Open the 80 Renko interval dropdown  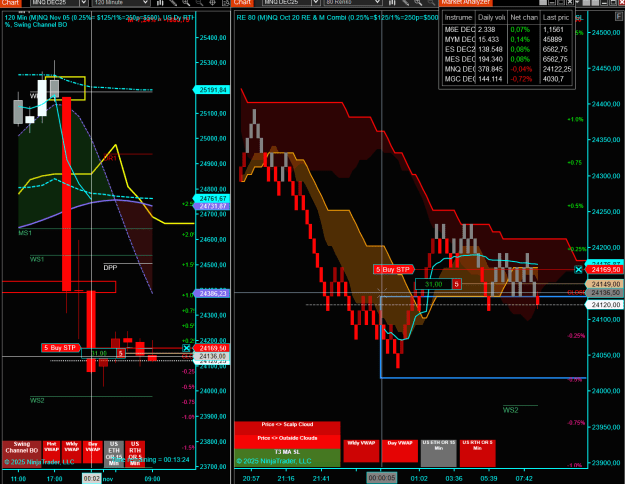pyautogui.click(x=353, y=3)
